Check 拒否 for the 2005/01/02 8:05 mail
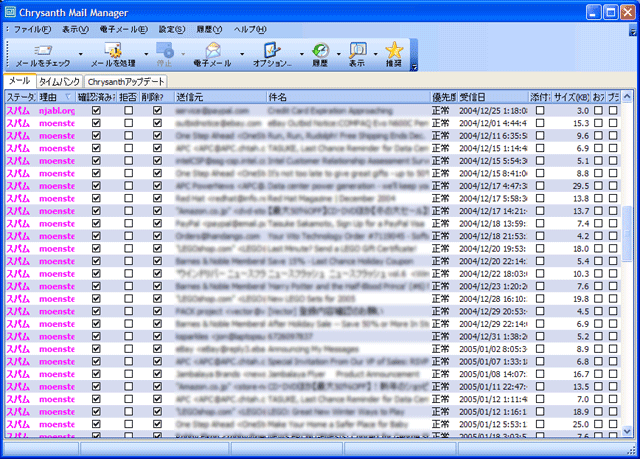This screenshot has width=640, height=459. click(129, 349)
